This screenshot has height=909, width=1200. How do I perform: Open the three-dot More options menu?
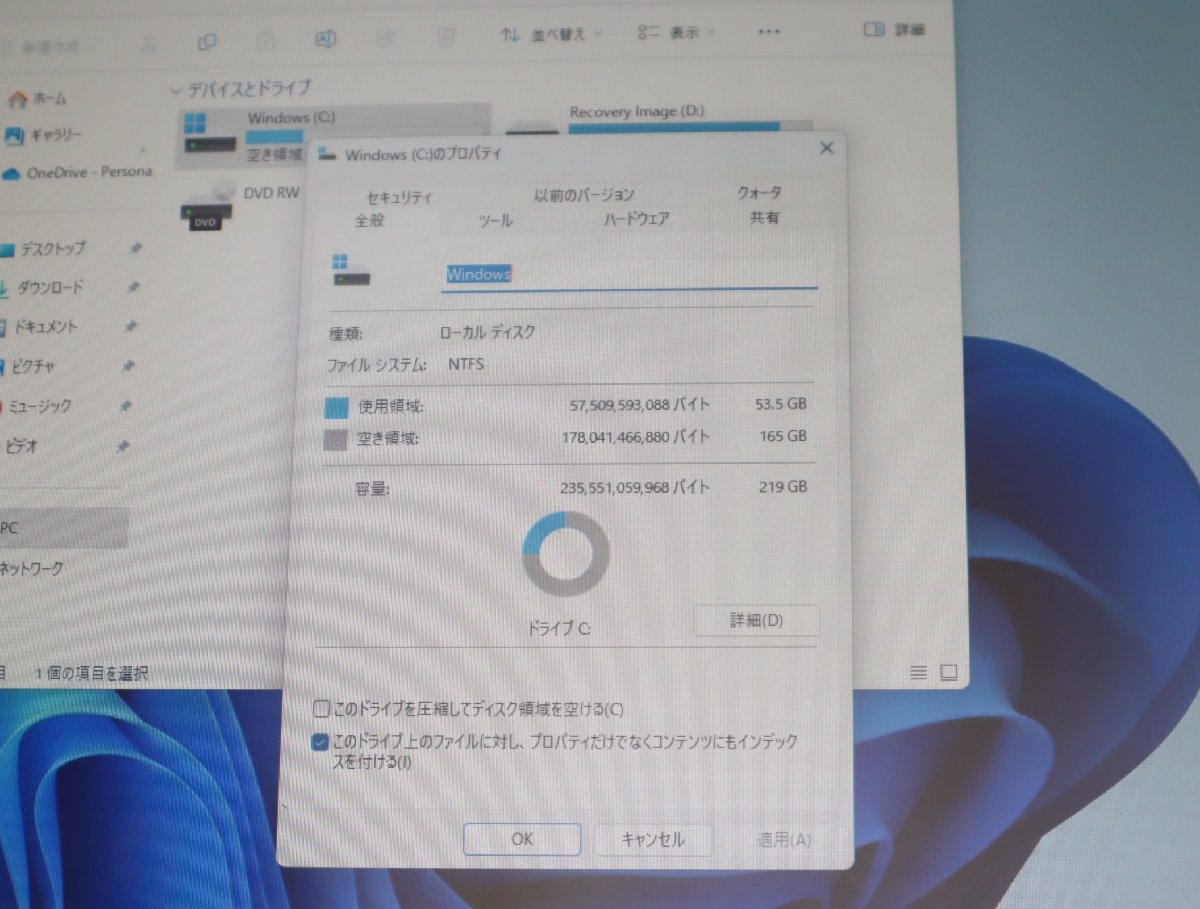768,32
